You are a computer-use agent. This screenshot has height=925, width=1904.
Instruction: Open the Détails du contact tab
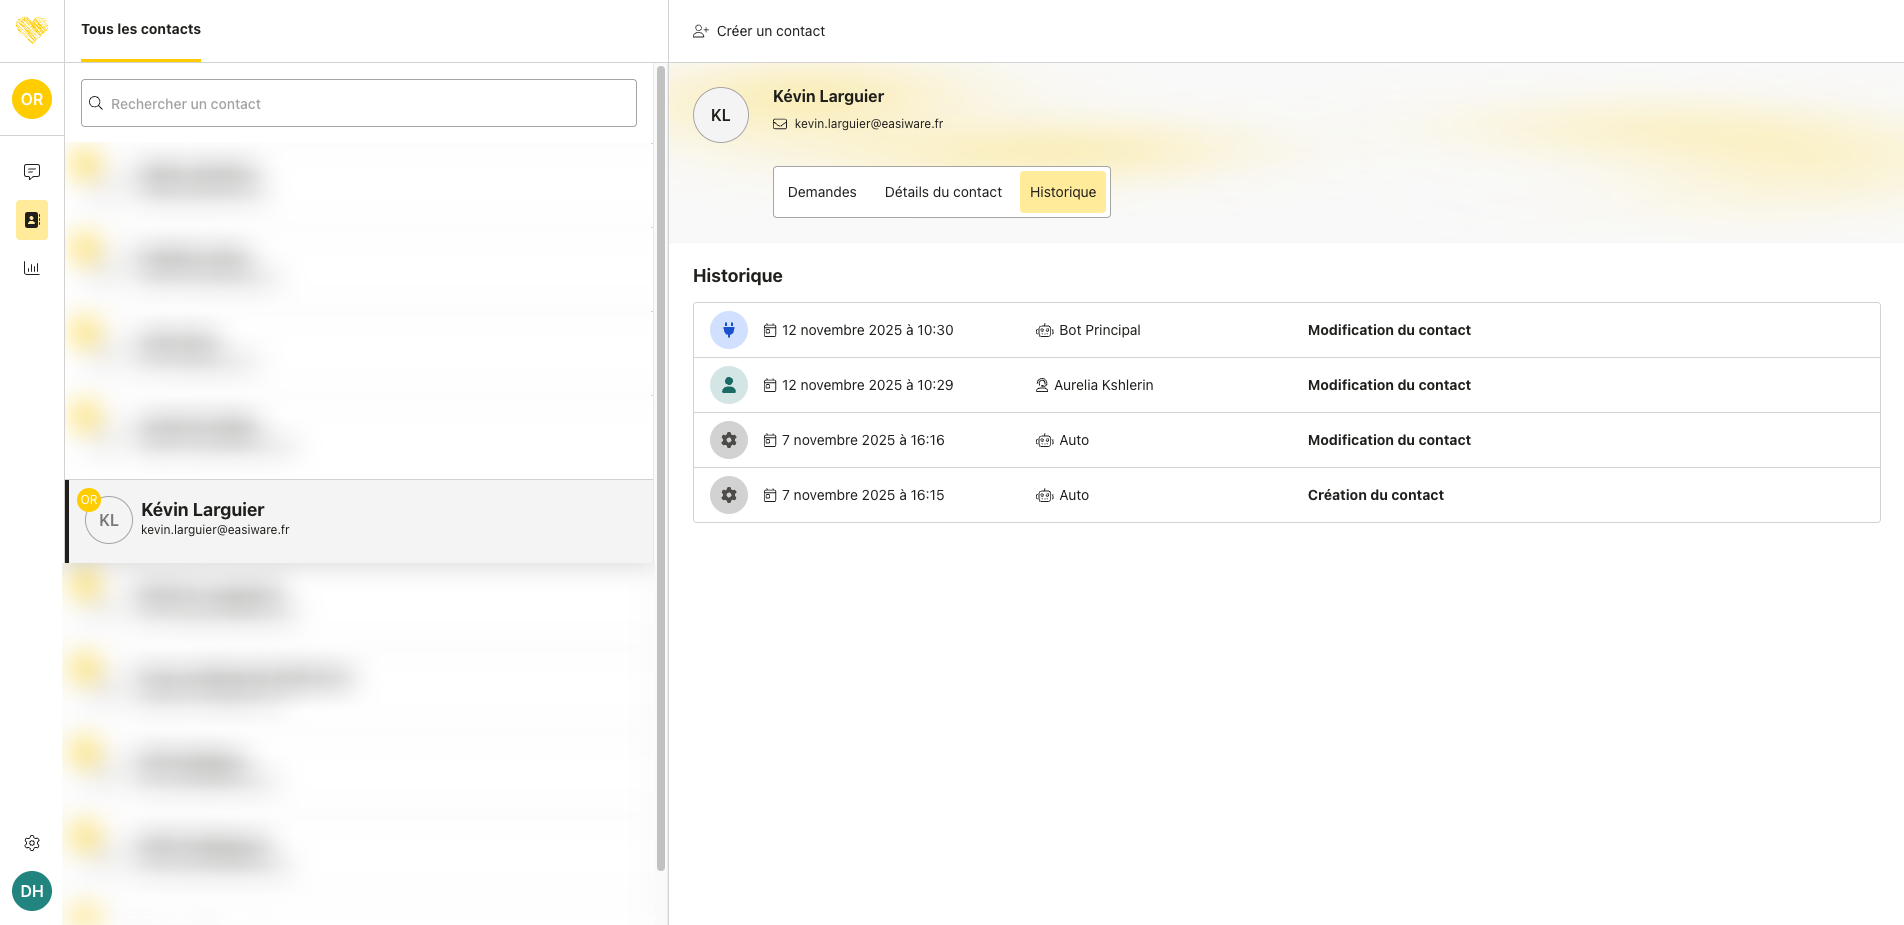[943, 192]
